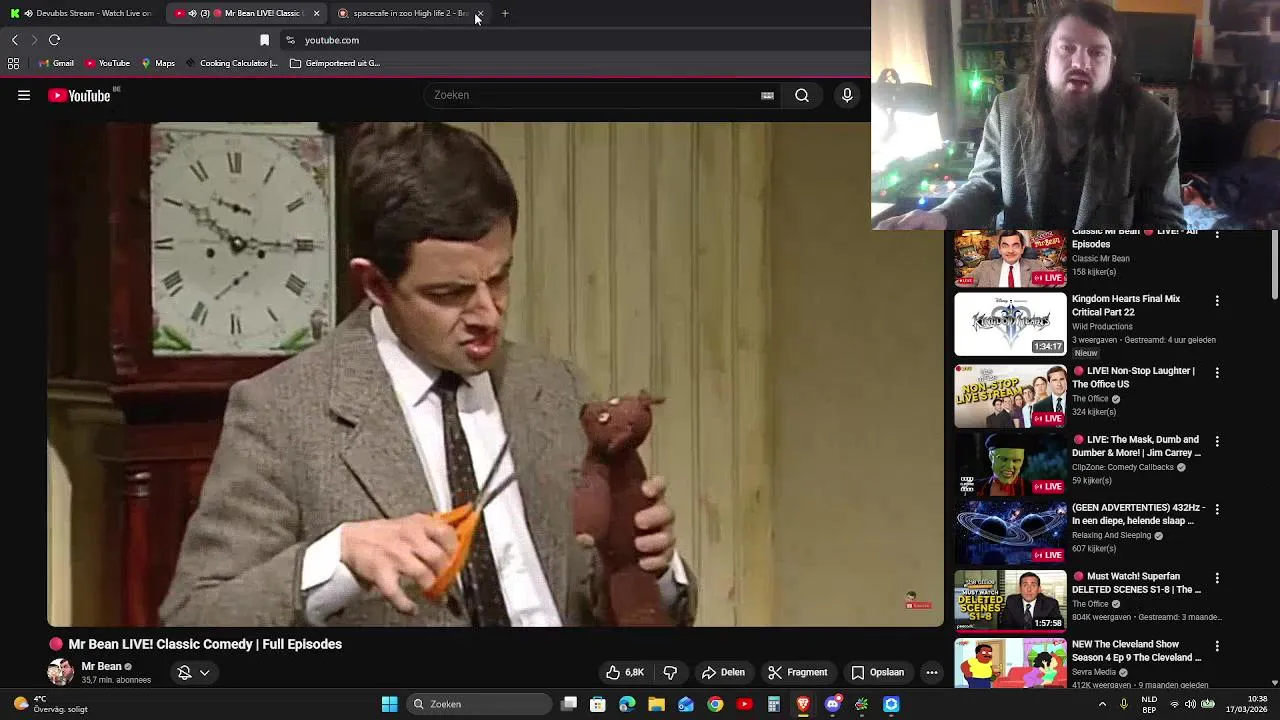Go forward with browser forward arrow
The image size is (1280, 720).
click(34, 40)
